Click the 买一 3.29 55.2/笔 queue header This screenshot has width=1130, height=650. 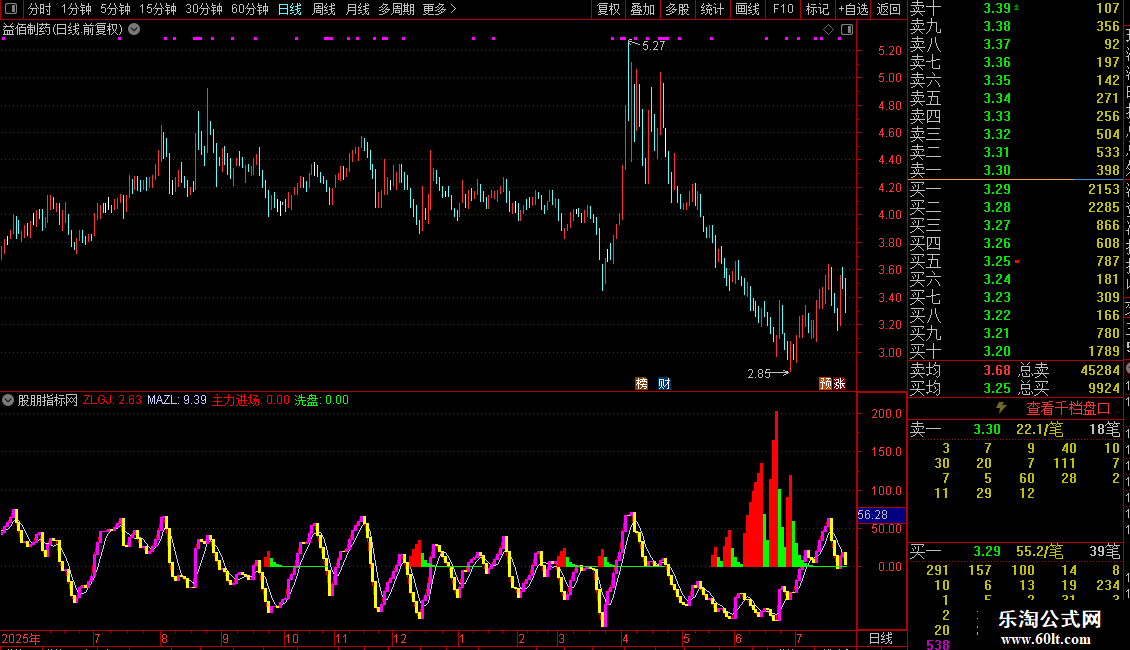tap(1015, 551)
